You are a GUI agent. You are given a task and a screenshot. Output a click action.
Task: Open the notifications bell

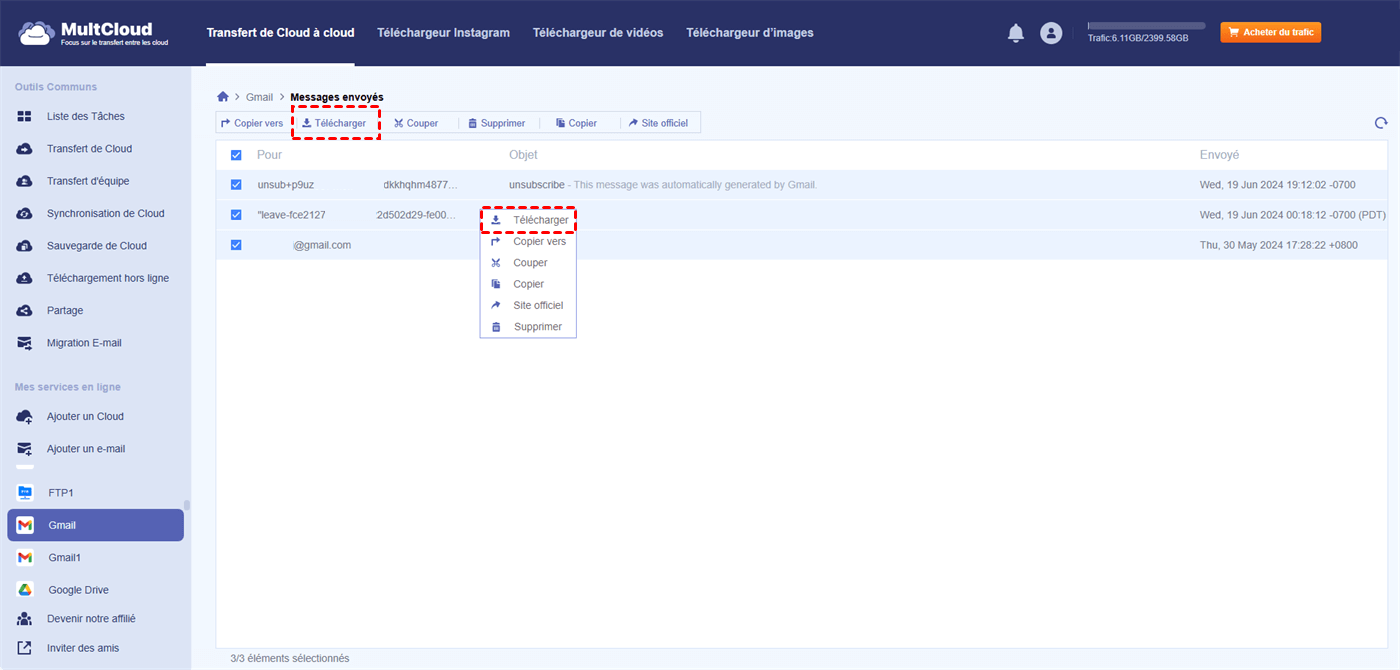(1016, 33)
